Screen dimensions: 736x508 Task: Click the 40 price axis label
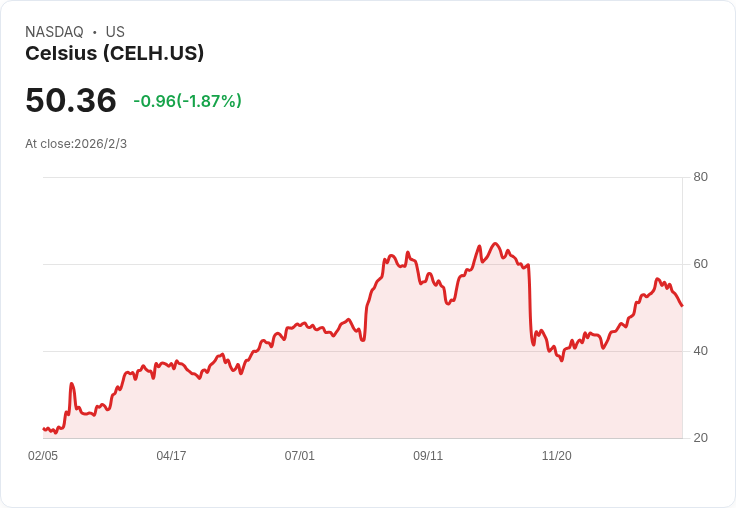(700, 351)
